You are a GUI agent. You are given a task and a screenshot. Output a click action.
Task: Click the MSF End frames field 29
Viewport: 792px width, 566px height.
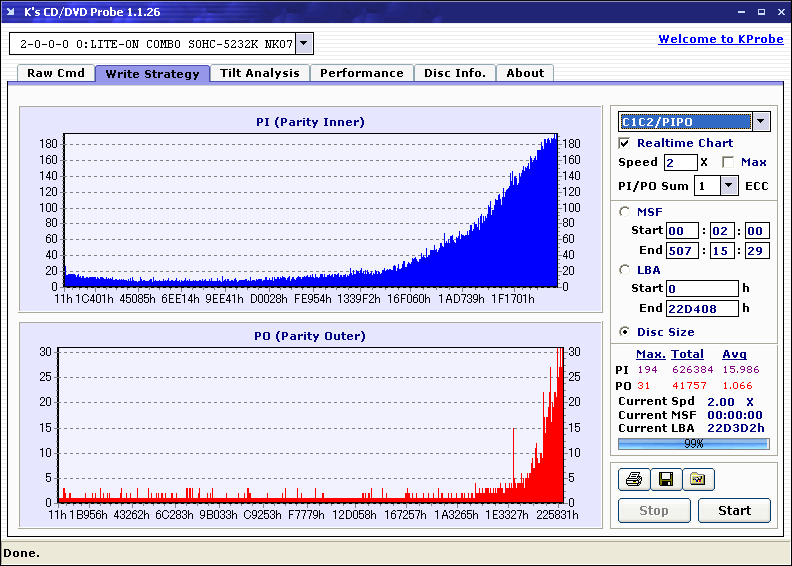[x=757, y=250]
